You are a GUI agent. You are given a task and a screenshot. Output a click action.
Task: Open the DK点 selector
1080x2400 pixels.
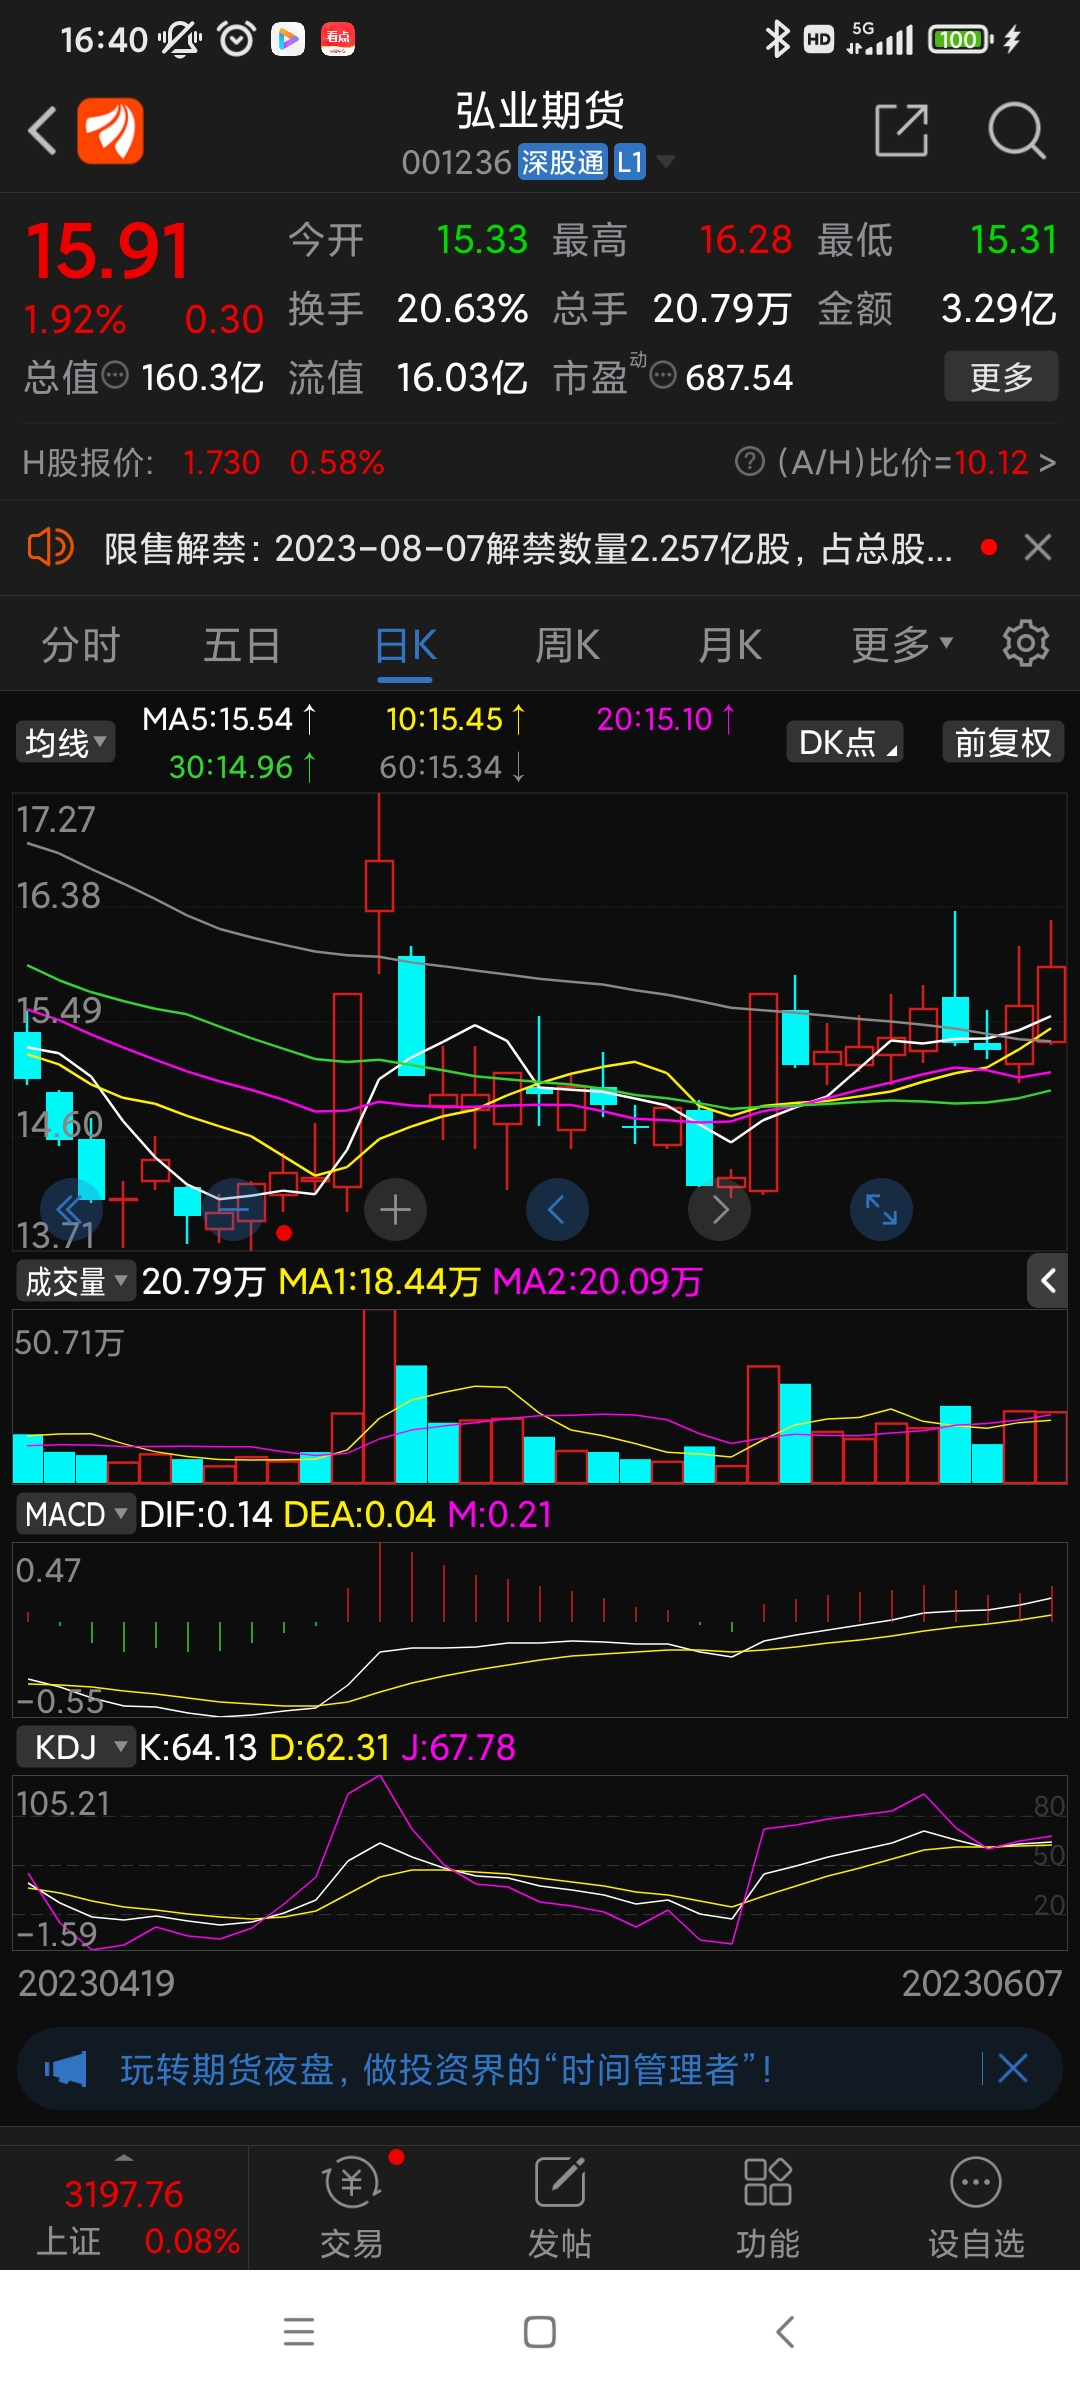pos(845,742)
